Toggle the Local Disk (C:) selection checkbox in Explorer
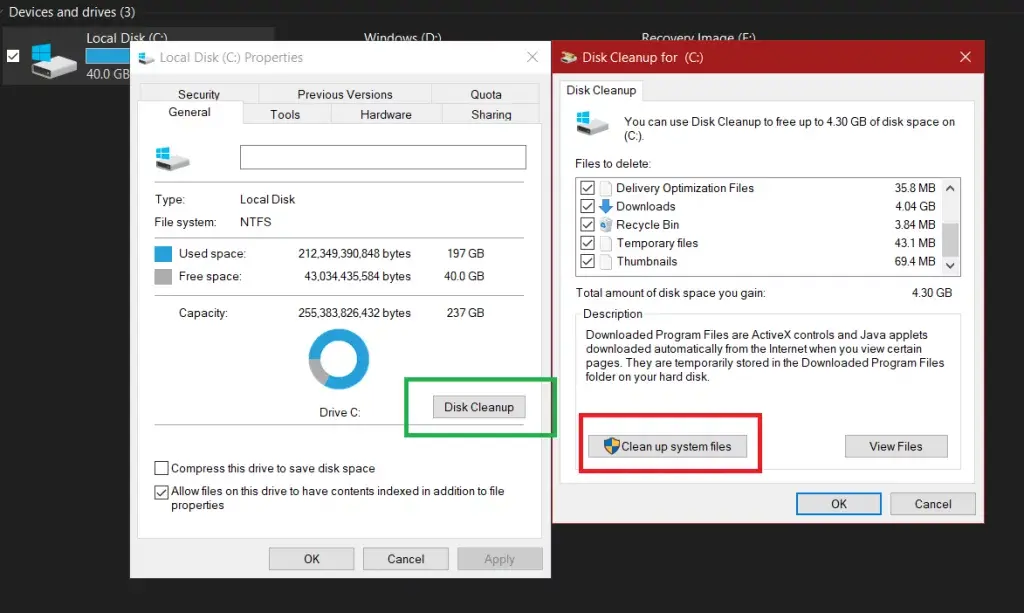Image resolution: width=1024 pixels, height=613 pixels. [x=13, y=56]
